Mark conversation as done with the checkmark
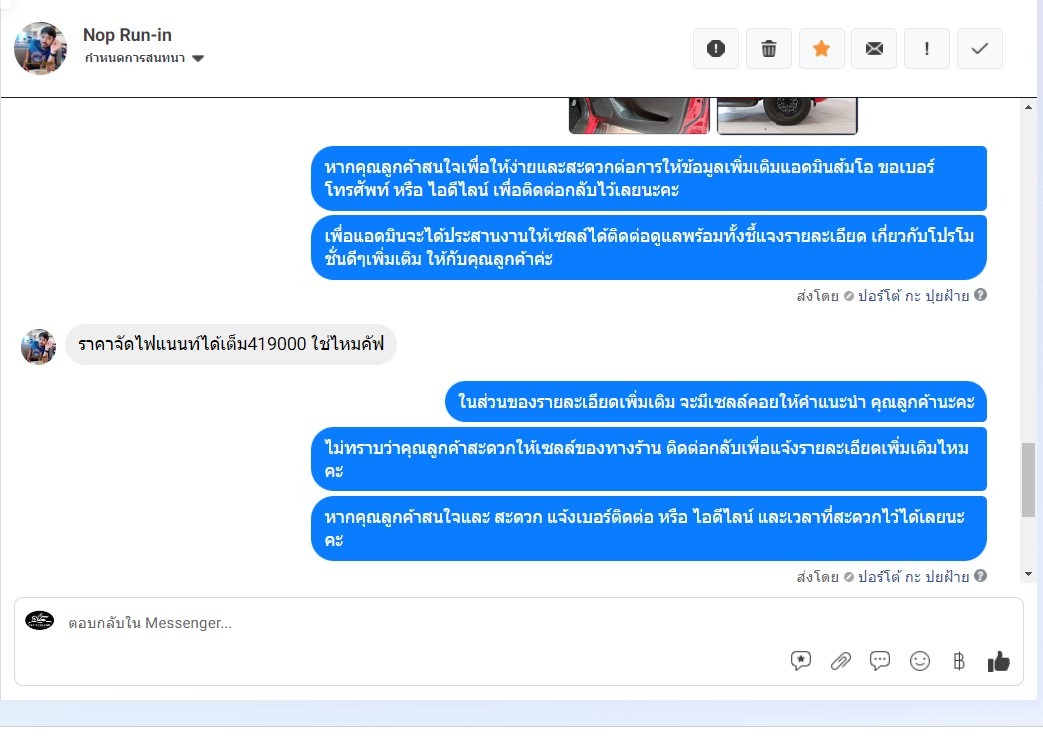Viewport: 1043px width, 743px height. [x=980, y=49]
